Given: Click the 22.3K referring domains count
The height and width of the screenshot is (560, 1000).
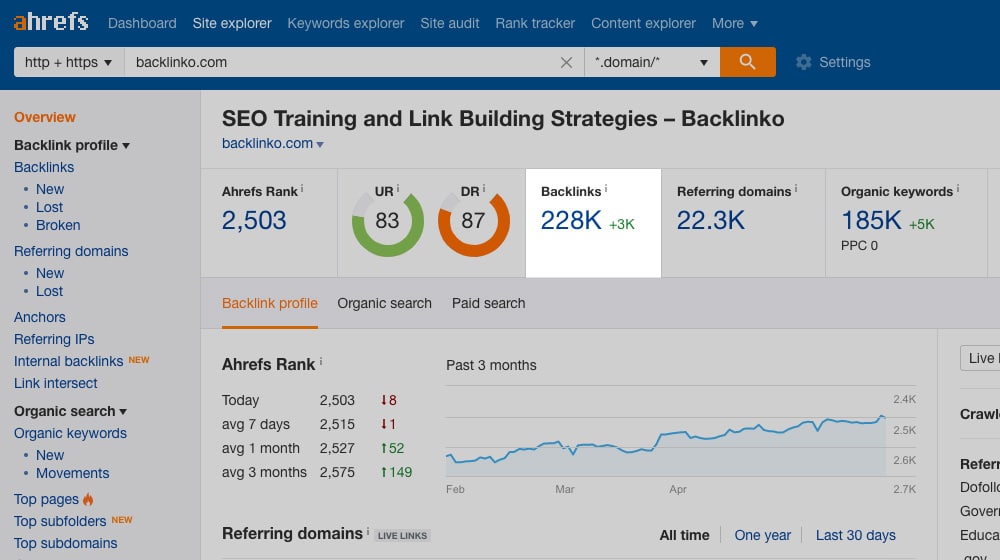Looking at the screenshot, I should (710, 221).
